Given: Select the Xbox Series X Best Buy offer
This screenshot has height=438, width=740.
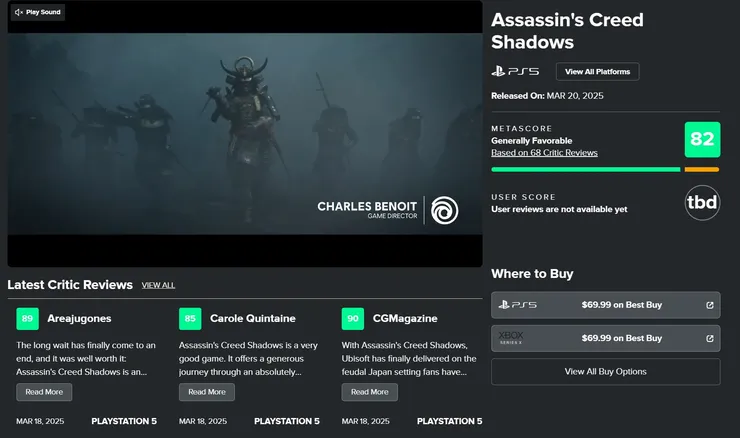Looking at the screenshot, I should (x=605, y=338).
